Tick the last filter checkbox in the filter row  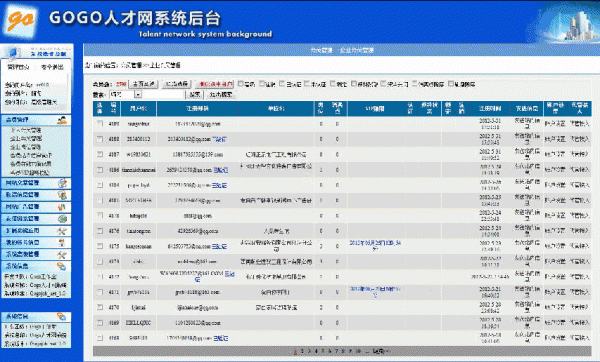pyautogui.click(x=451, y=83)
